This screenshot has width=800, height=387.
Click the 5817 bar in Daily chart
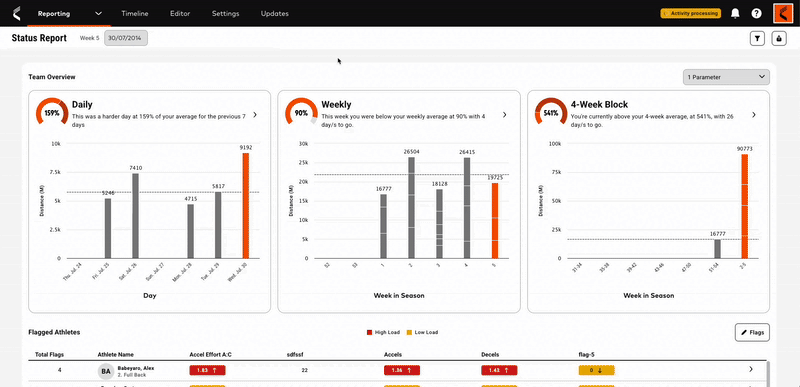click(x=218, y=225)
